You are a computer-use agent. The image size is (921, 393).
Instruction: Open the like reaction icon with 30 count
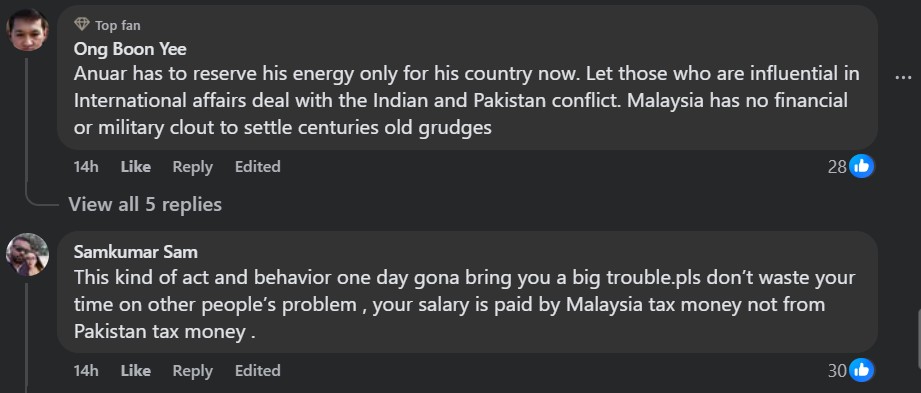[862, 371]
